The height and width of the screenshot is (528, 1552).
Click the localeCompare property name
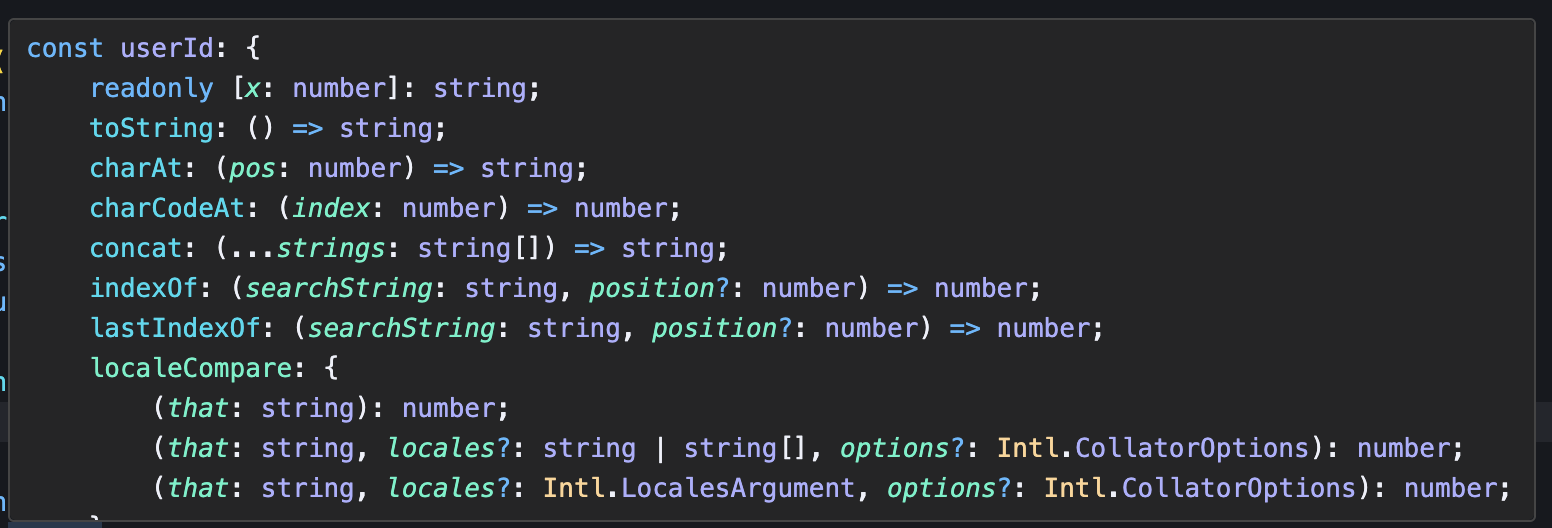coord(191,368)
